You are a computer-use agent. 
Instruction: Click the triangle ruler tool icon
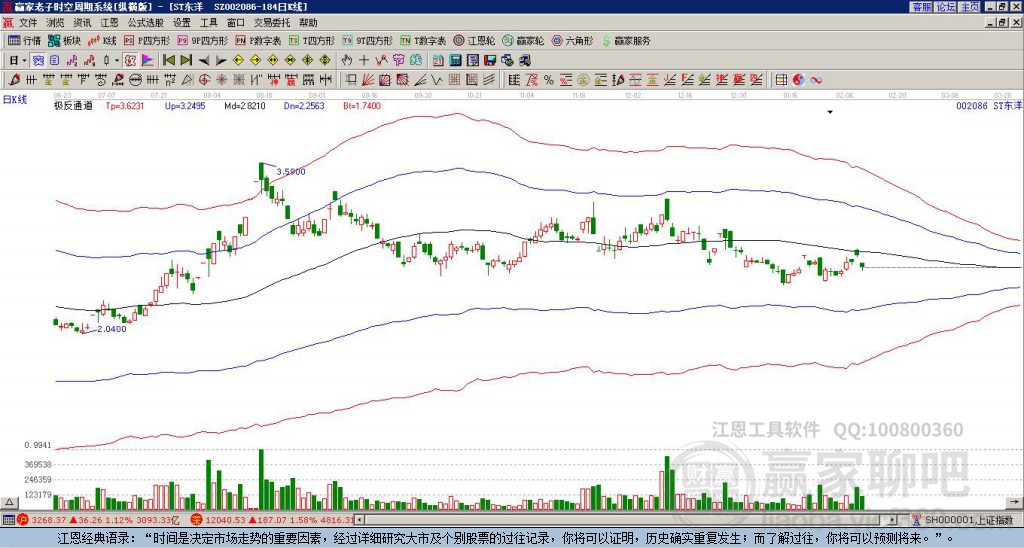[187, 80]
